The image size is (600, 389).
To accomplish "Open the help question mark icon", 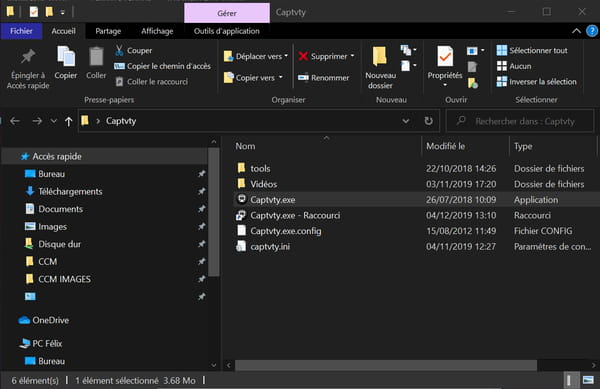I will (592, 31).
